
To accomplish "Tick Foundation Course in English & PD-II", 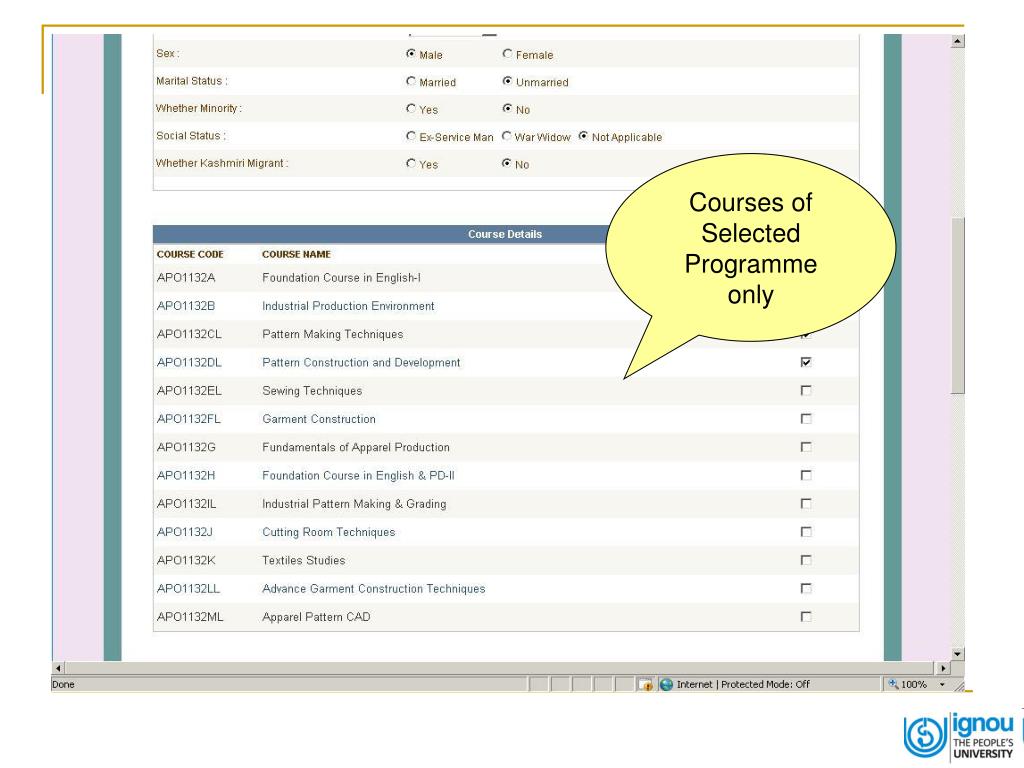I will (806, 475).
